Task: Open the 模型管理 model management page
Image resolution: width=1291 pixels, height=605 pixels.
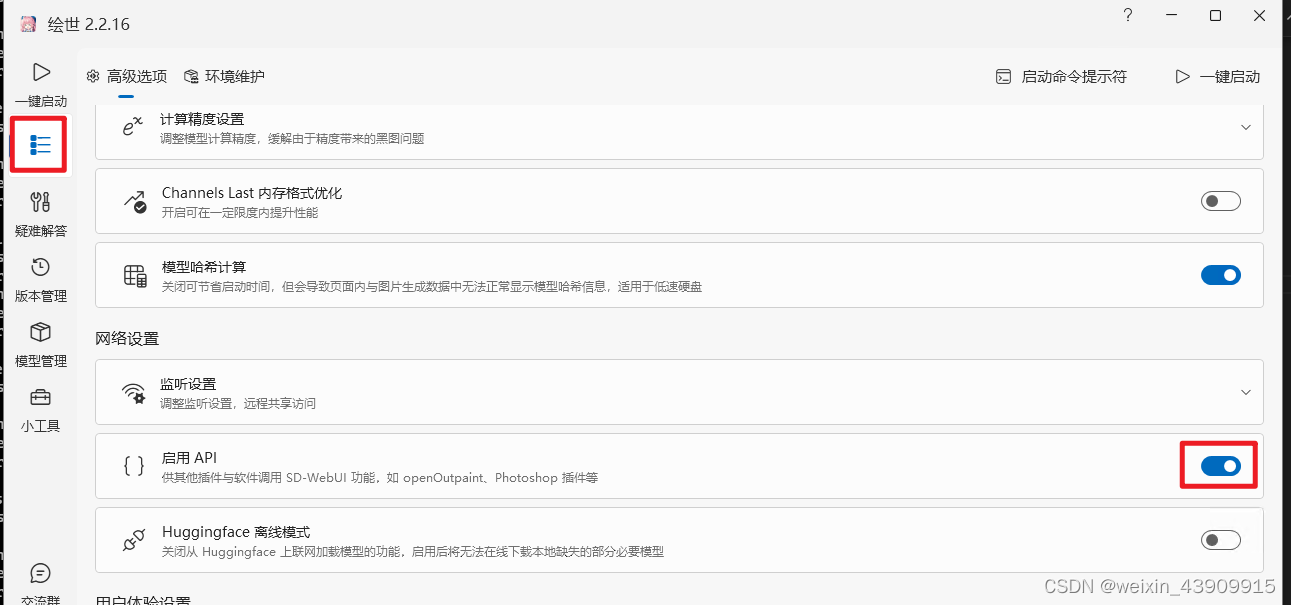Action: 41,344
